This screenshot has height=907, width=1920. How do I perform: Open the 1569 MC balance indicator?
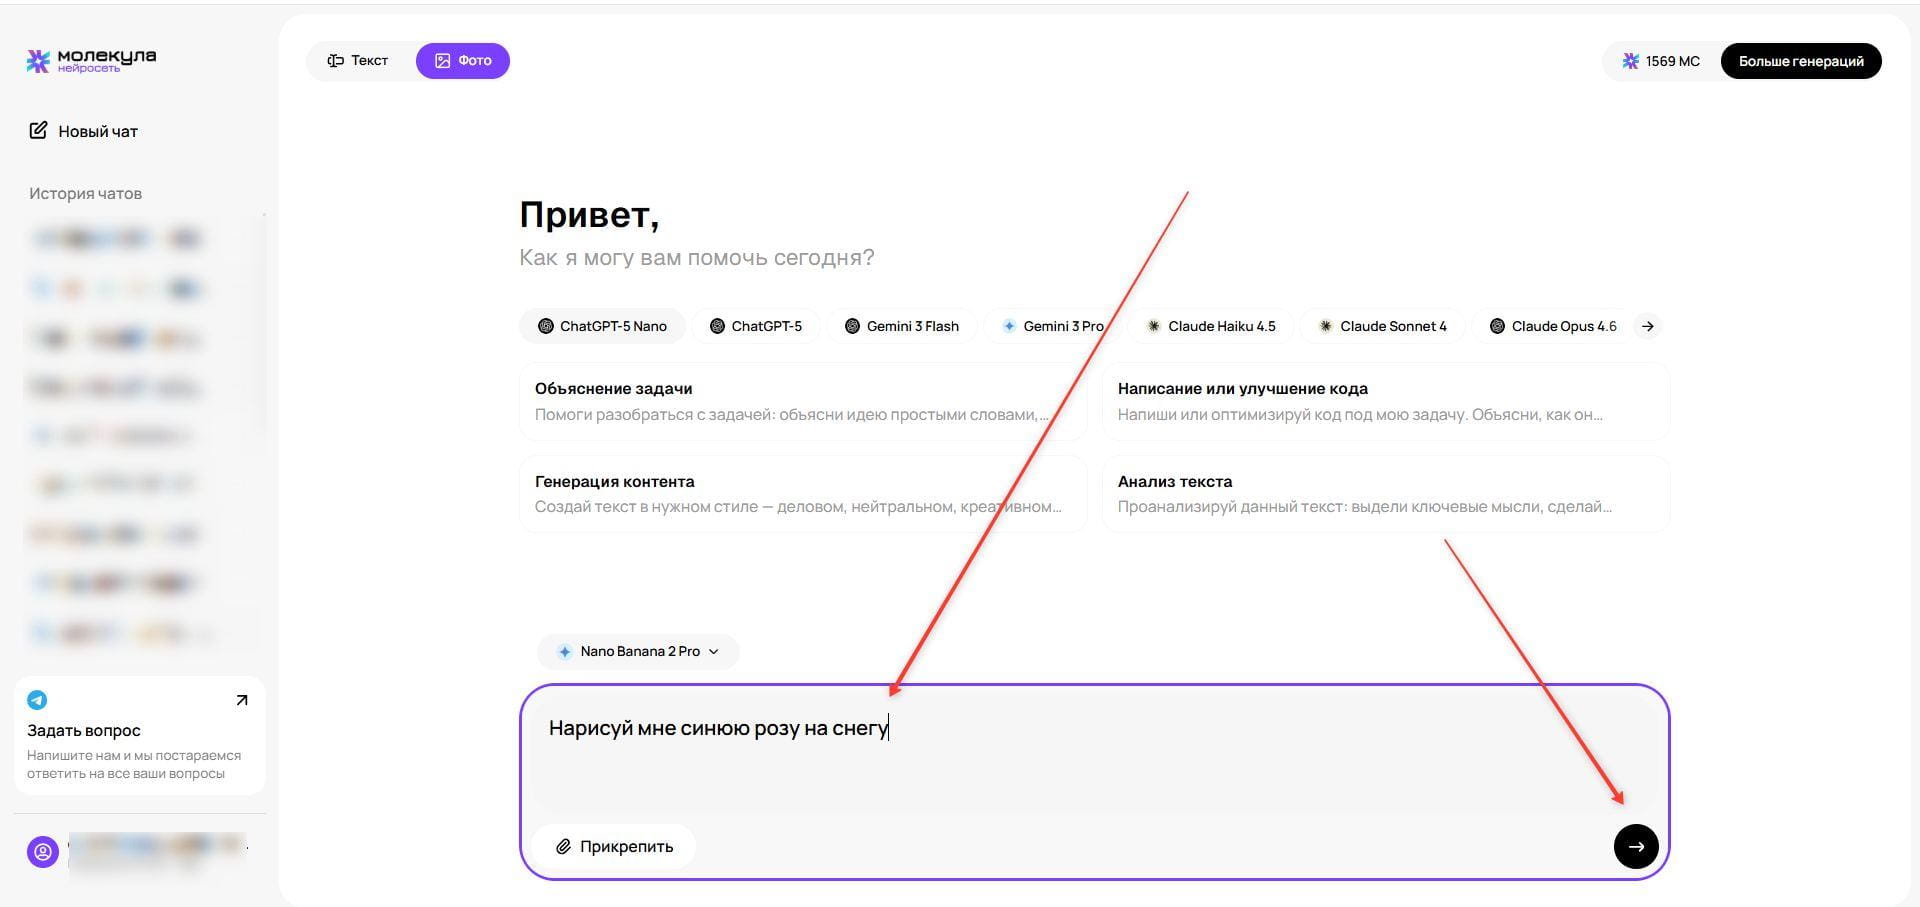tap(1661, 61)
